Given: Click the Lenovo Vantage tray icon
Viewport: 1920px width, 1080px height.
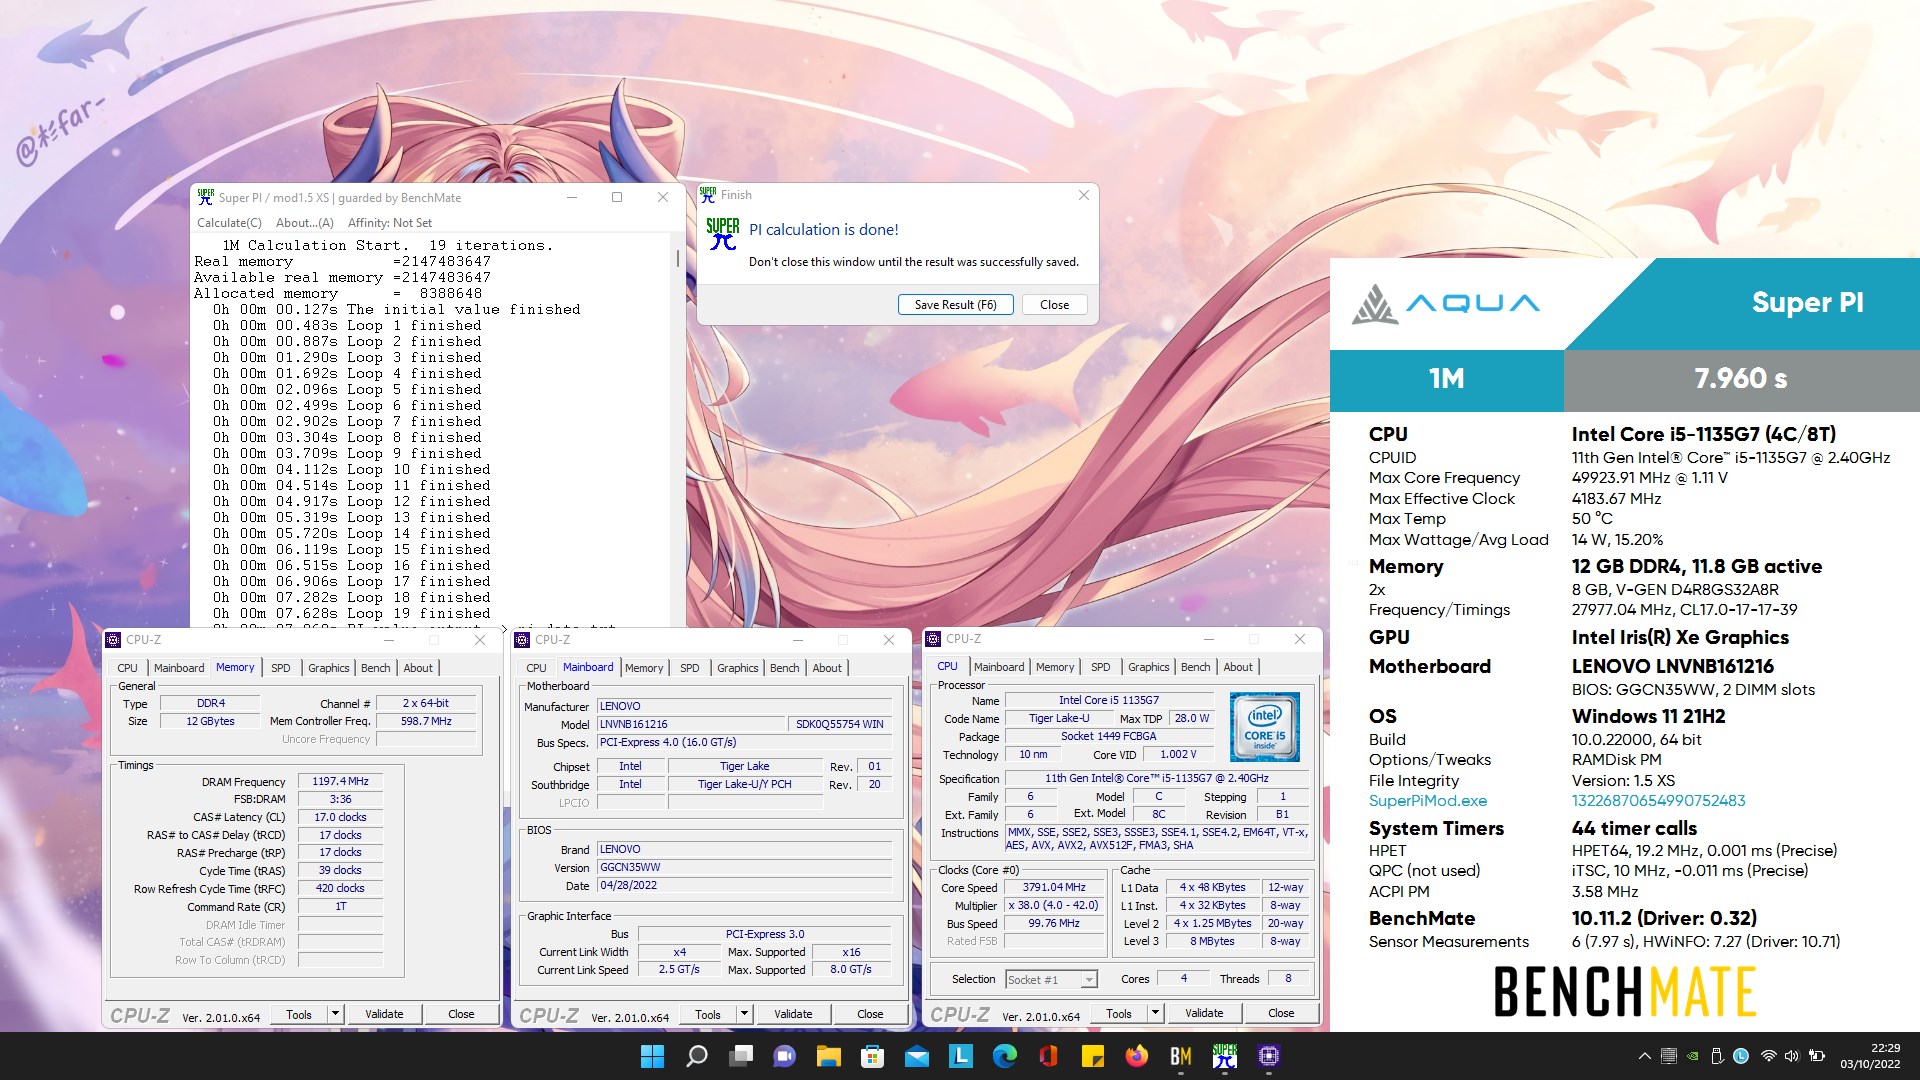Looking at the screenshot, I should 1741,1056.
